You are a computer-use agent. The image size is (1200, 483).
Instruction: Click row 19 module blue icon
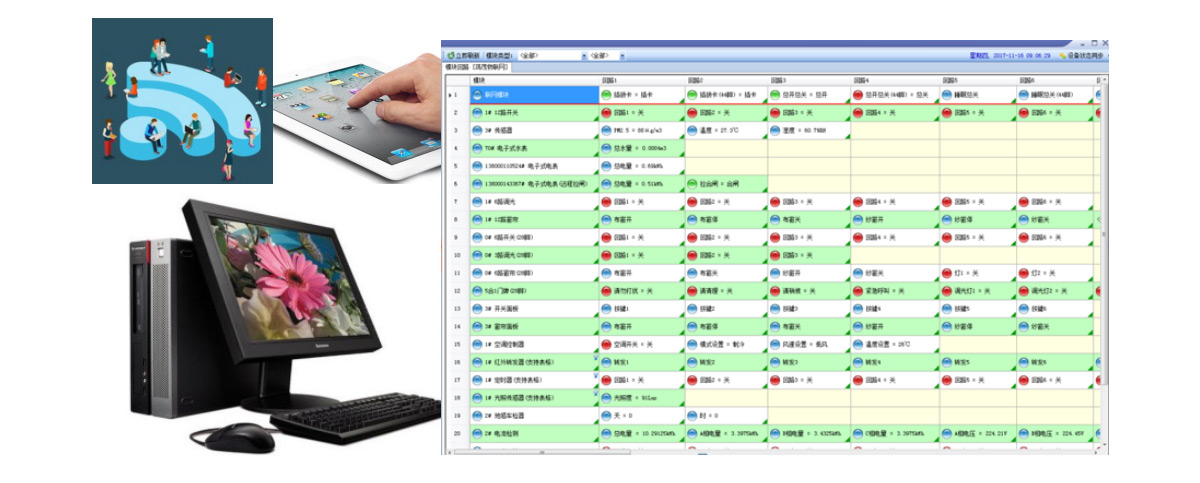pyautogui.click(x=477, y=415)
